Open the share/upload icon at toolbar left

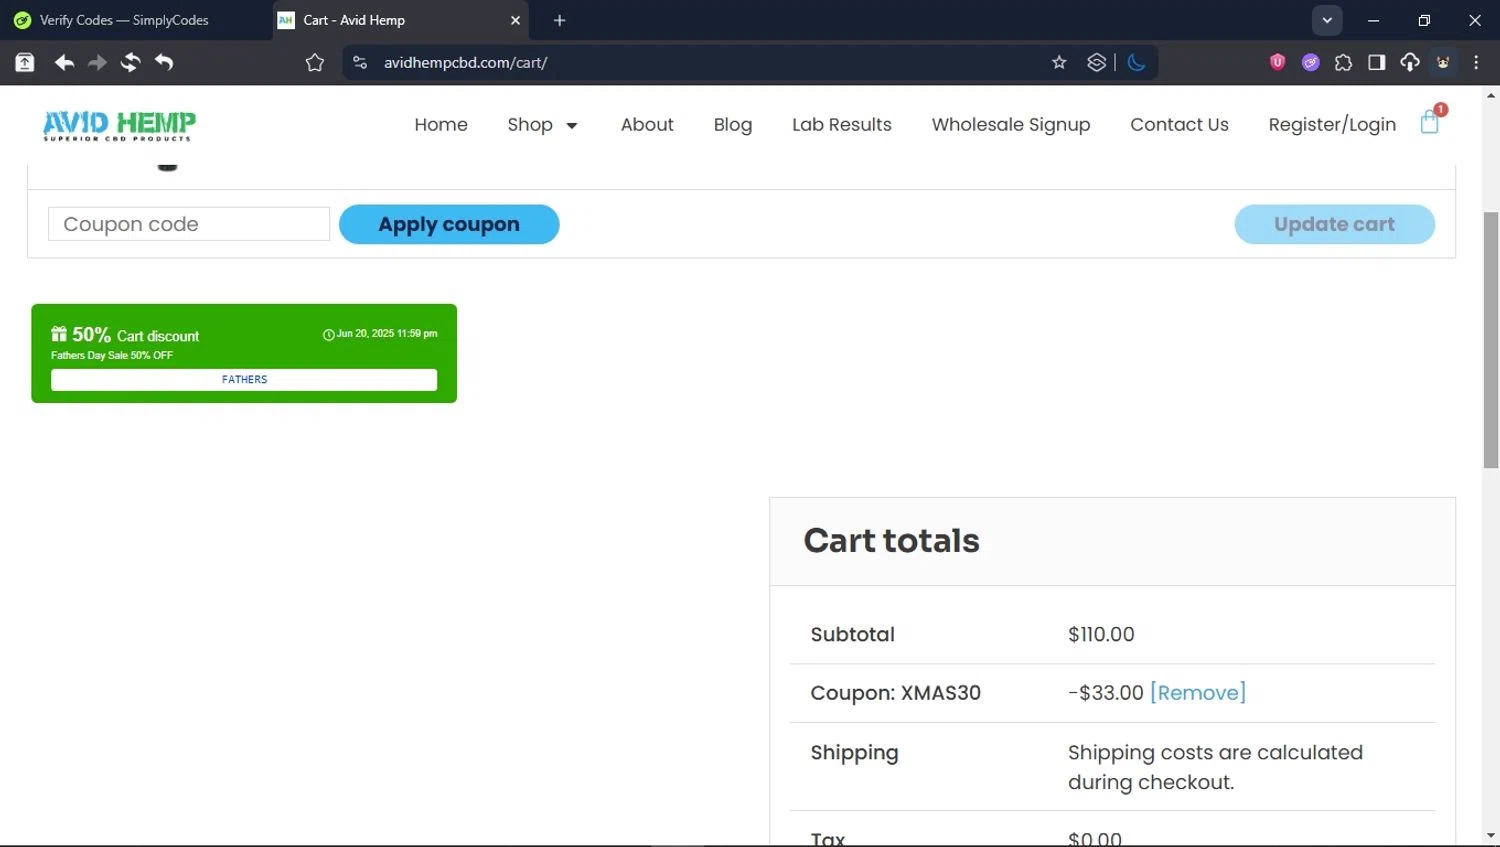pos(25,62)
